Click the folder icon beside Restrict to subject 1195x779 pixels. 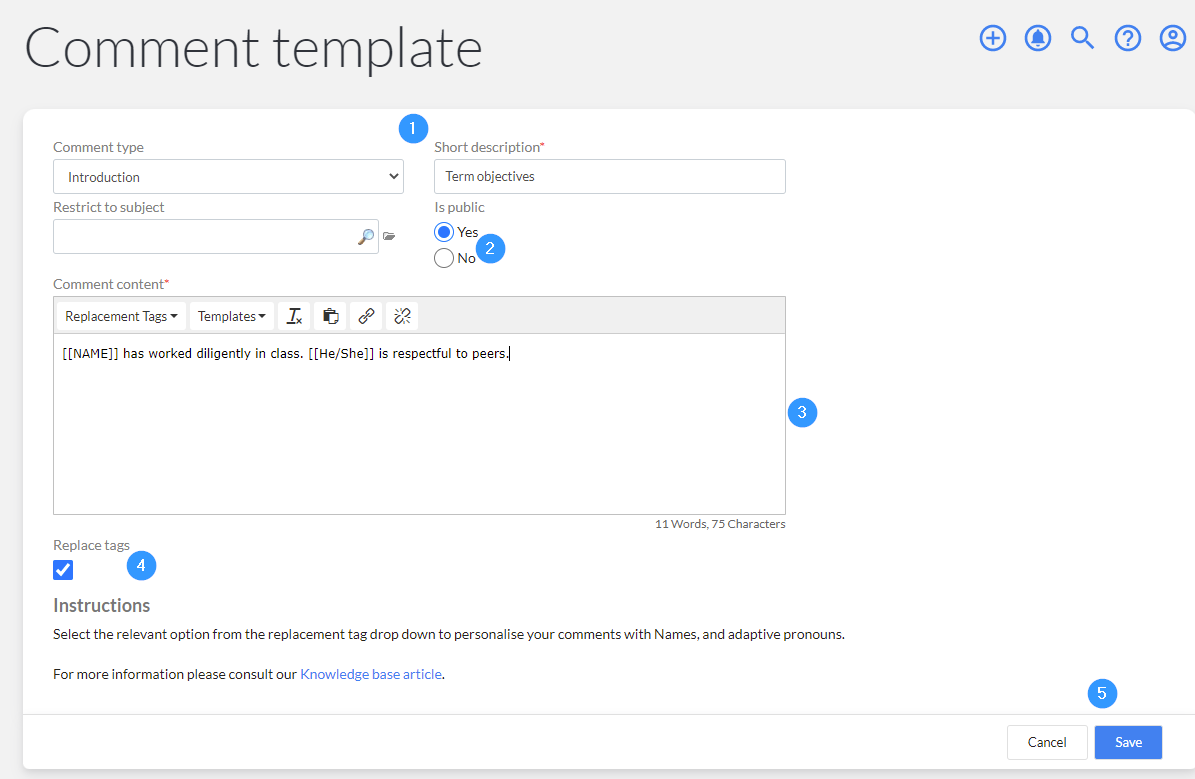click(x=389, y=236)
